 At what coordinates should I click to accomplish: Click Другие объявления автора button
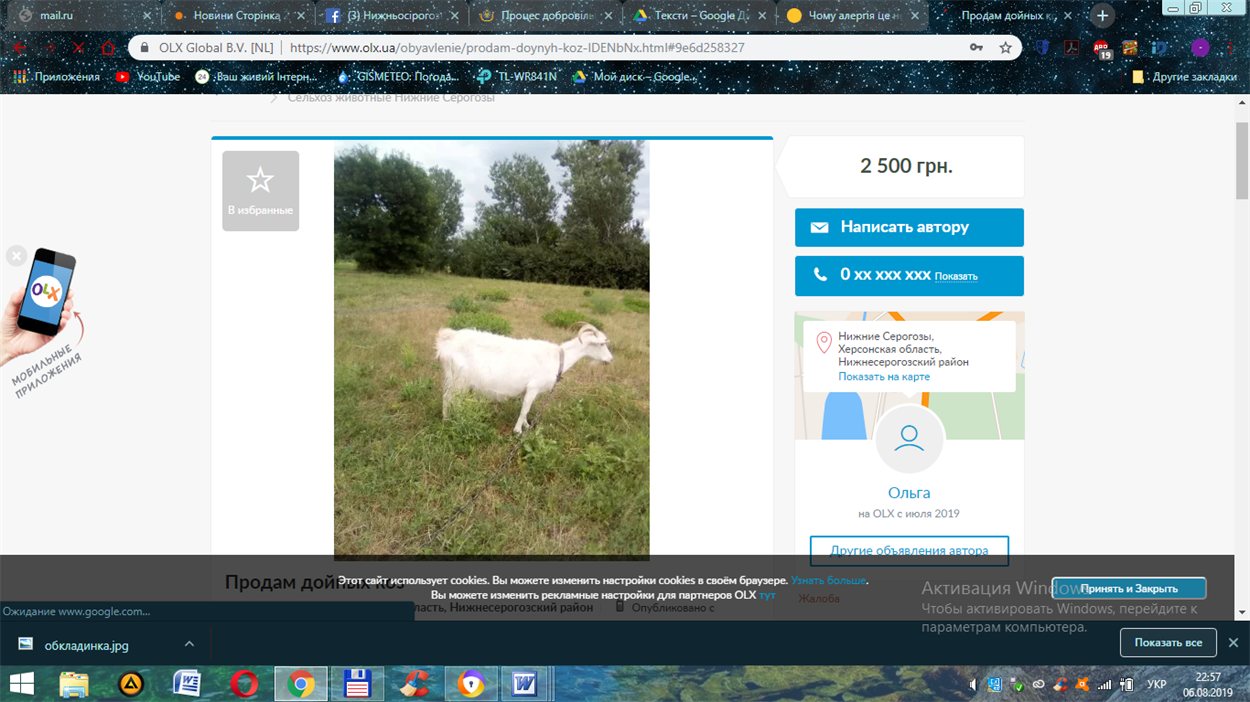pyautogui.click(x=909, y=551)
